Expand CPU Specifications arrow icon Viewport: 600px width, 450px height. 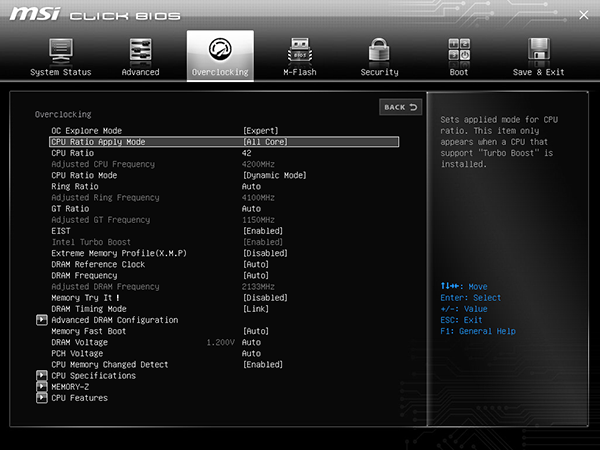click(42, 375)
